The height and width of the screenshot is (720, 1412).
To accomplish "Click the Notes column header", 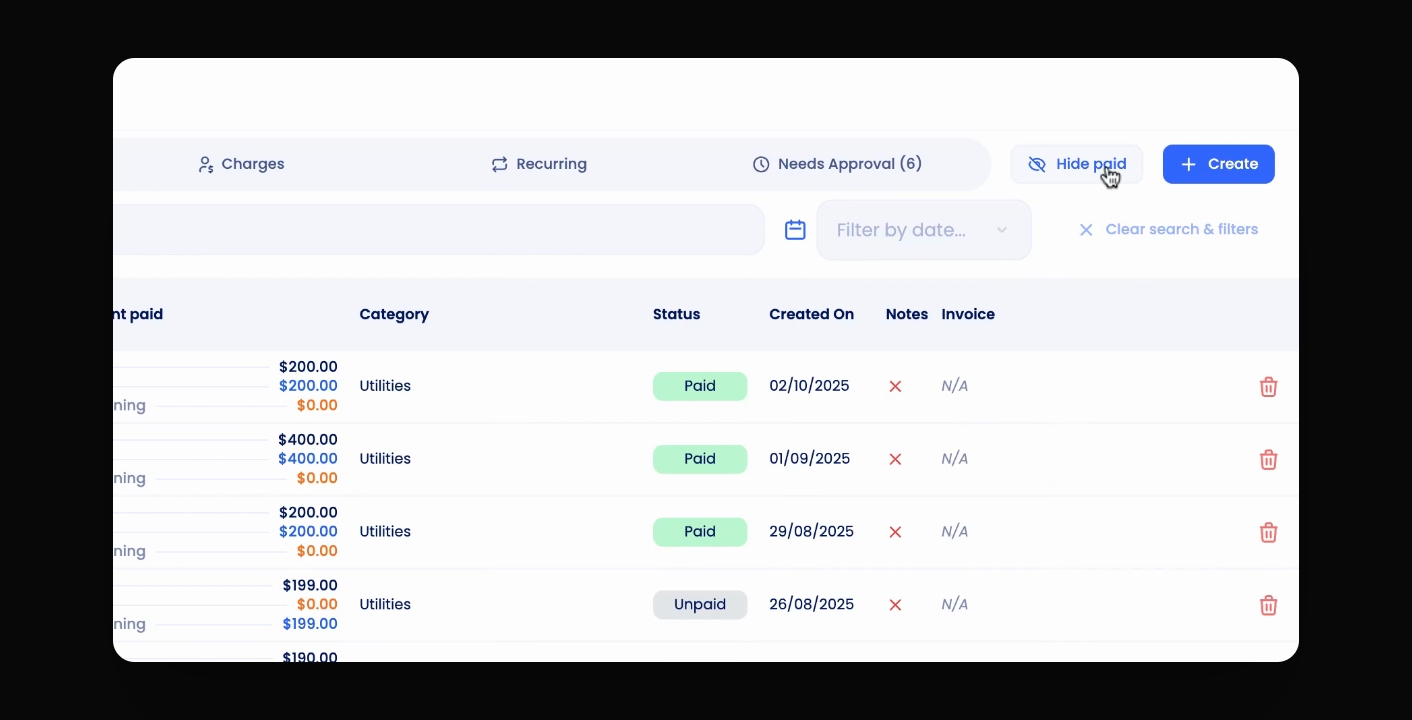I will pos(907,314).
